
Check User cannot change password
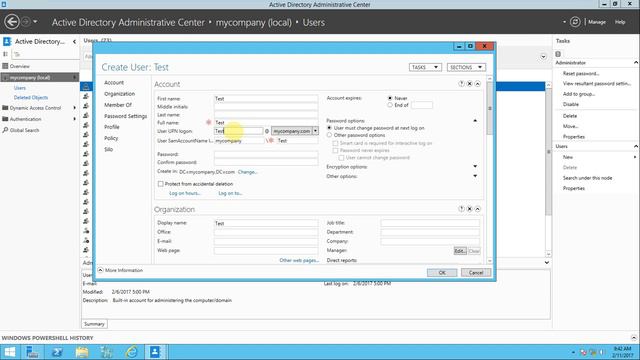click(x=342, y=158)
